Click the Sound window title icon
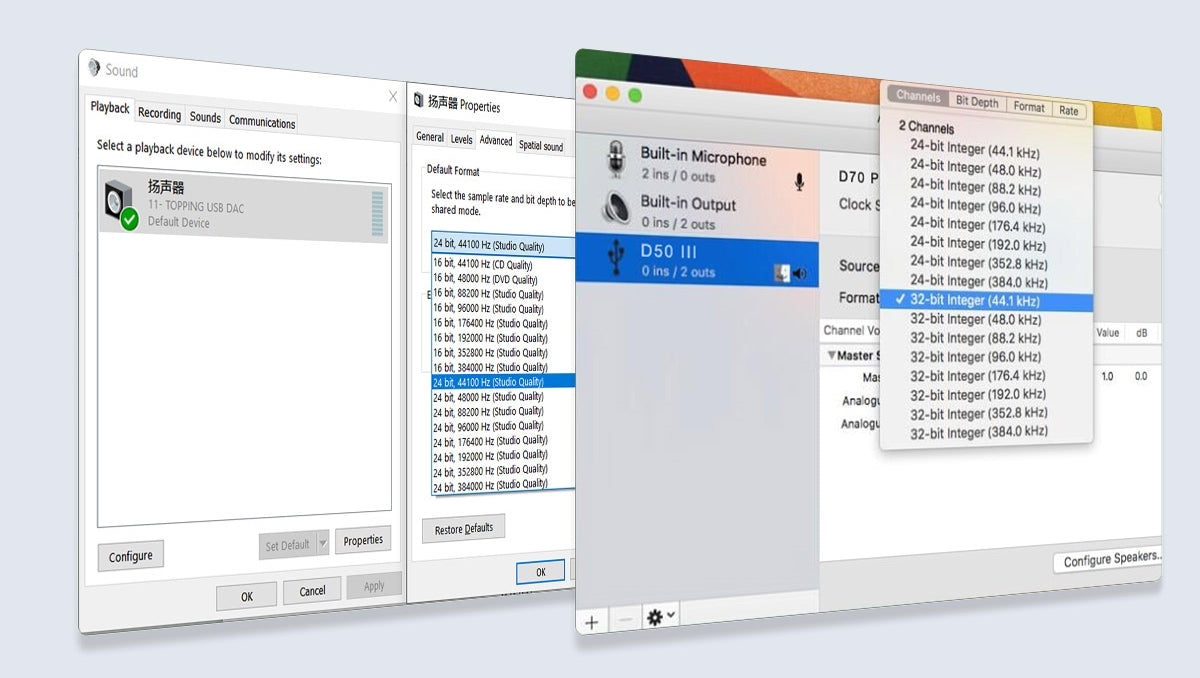This screenshot has width=1200, height=678. (x=95, y=68)
